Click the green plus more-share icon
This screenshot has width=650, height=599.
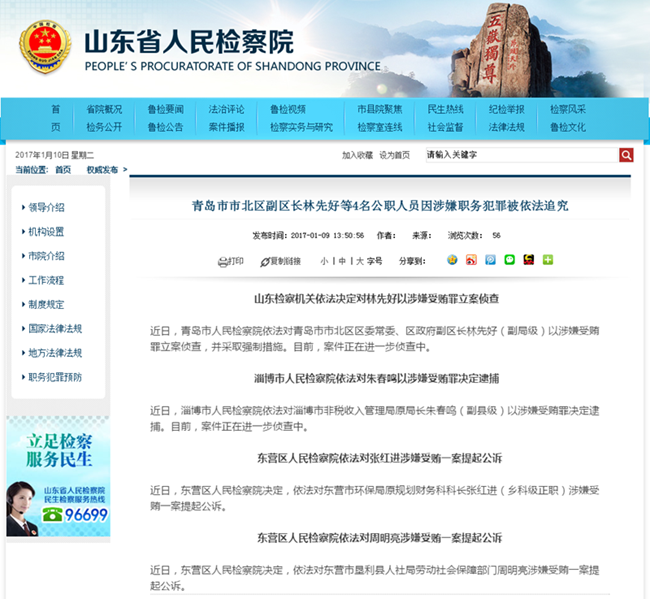548,260
